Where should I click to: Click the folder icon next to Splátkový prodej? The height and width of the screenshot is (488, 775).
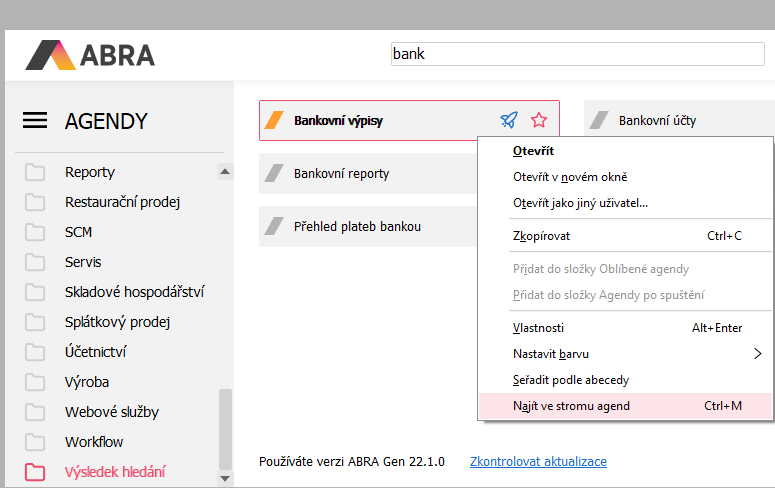point(35,322)
